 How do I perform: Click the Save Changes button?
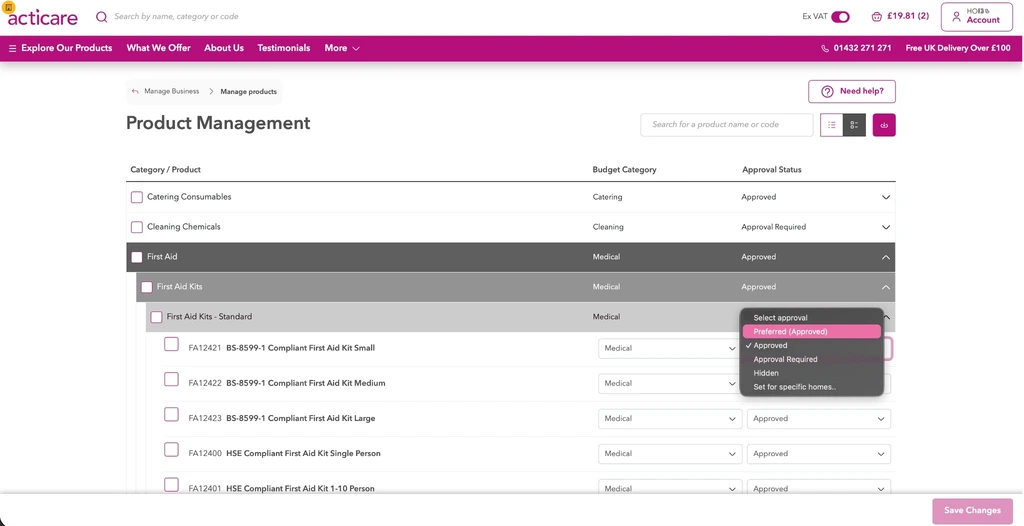coord(972,510)
